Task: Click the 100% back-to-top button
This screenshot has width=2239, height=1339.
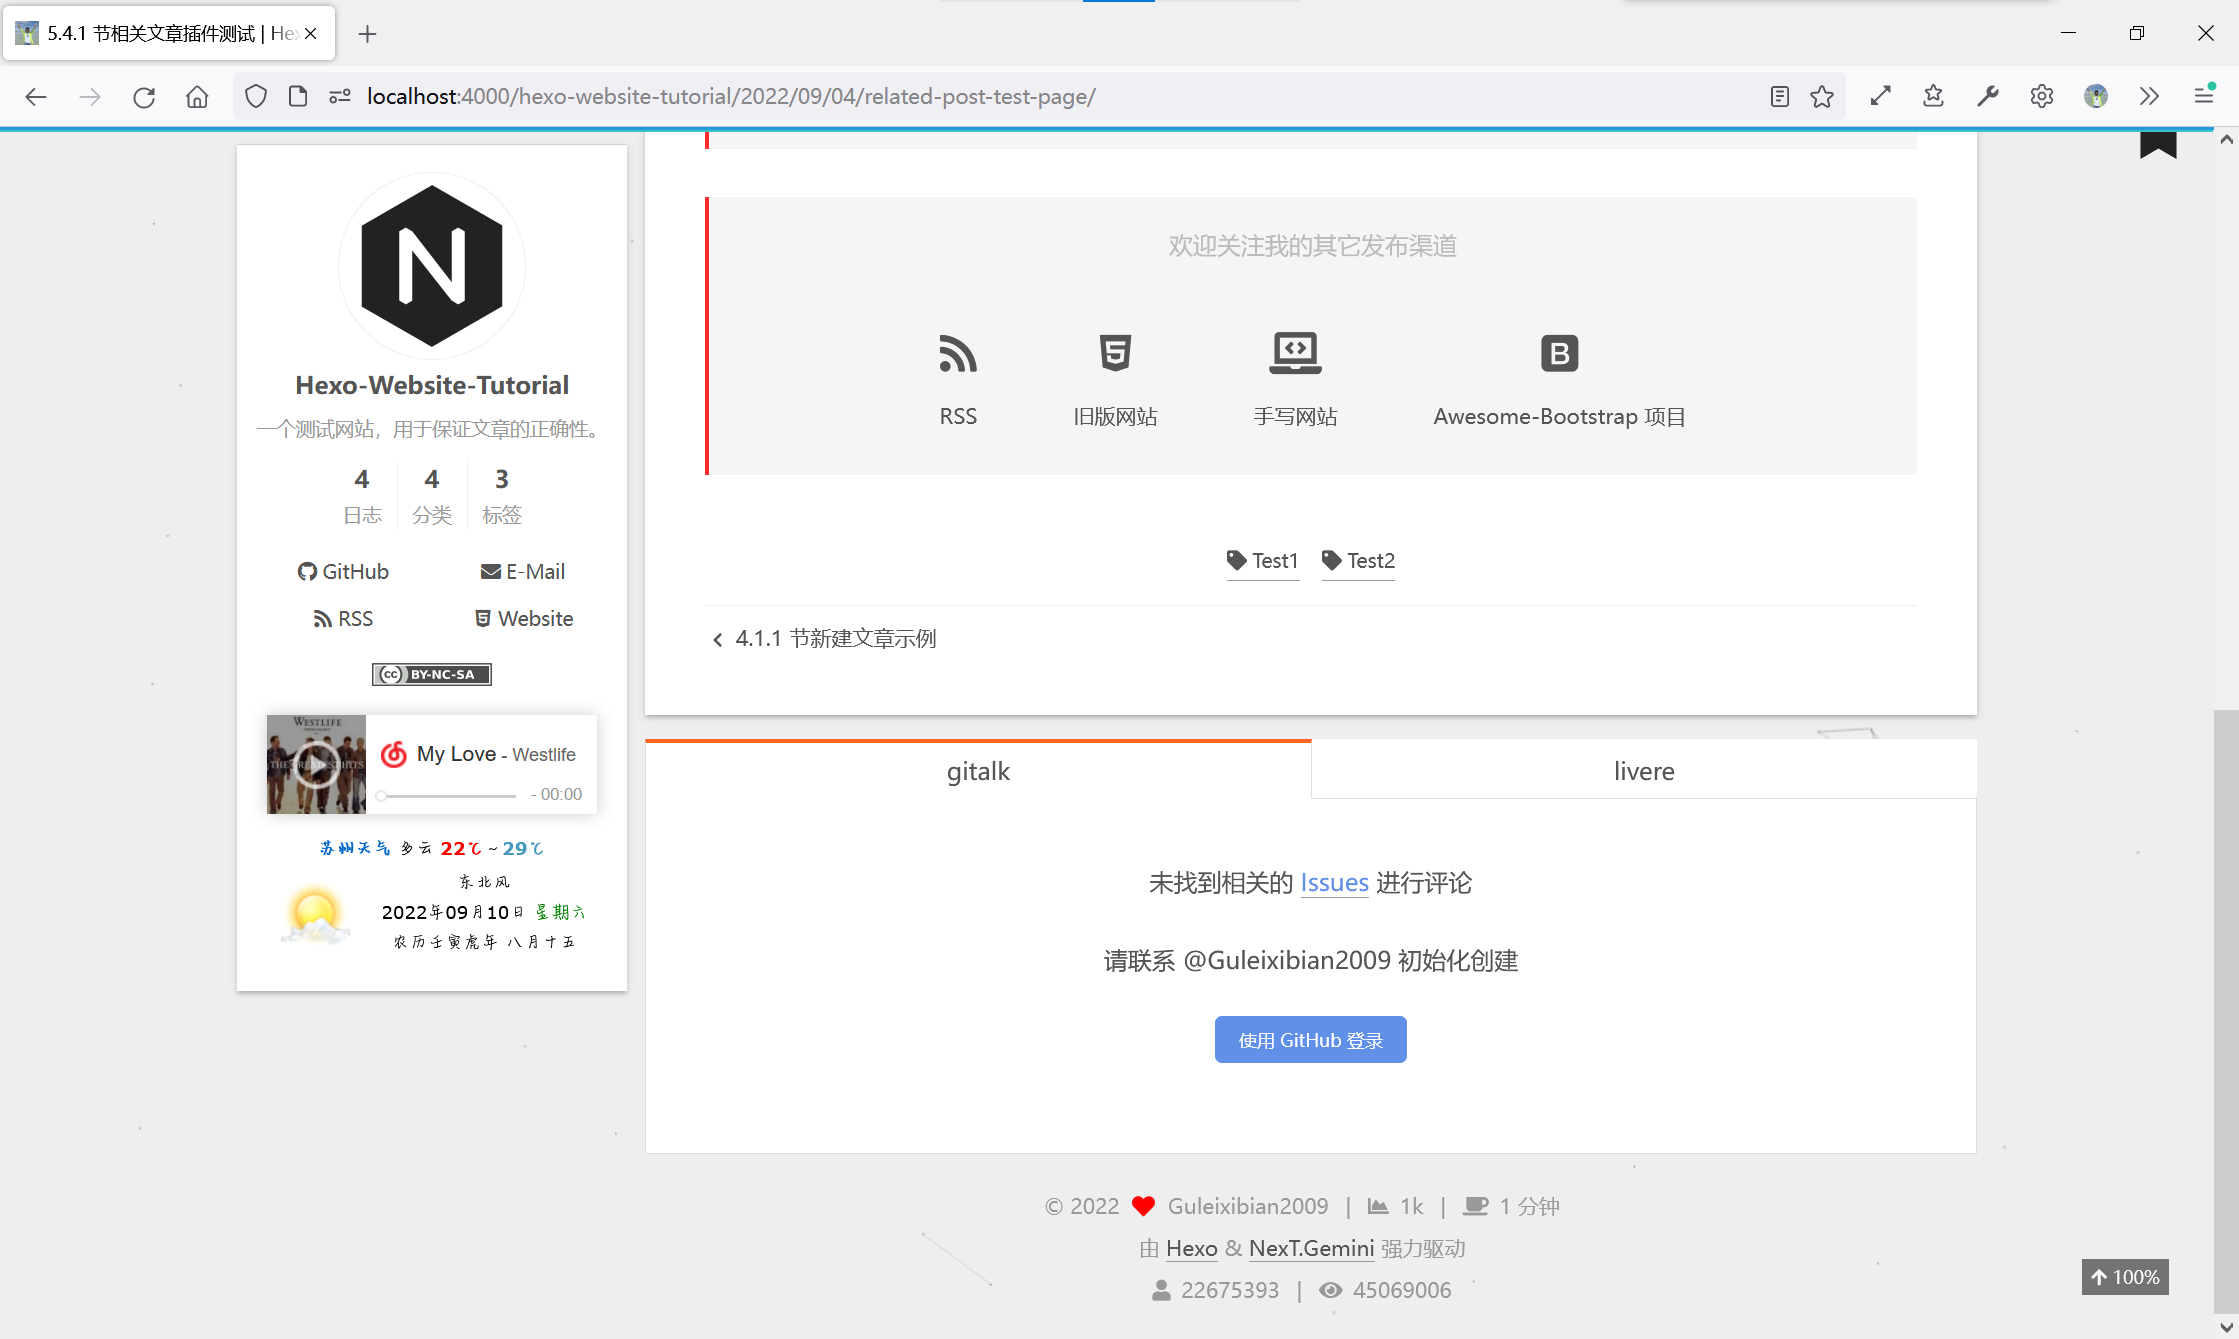Action: click(2124, 1277)
